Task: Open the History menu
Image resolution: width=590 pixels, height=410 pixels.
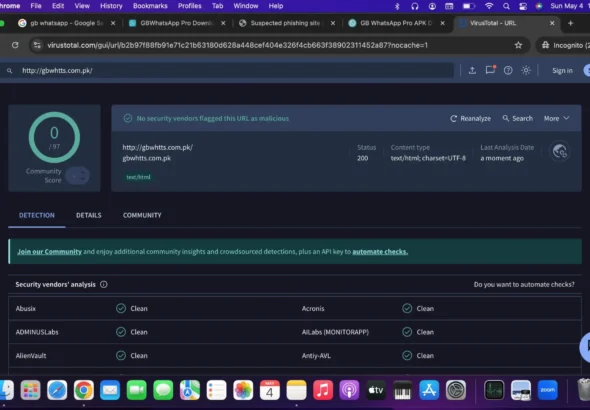Action: (111, 6)
